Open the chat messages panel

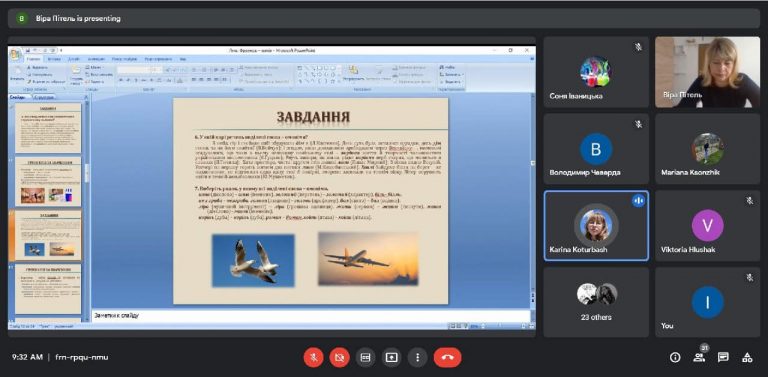(x=723, y=357)
